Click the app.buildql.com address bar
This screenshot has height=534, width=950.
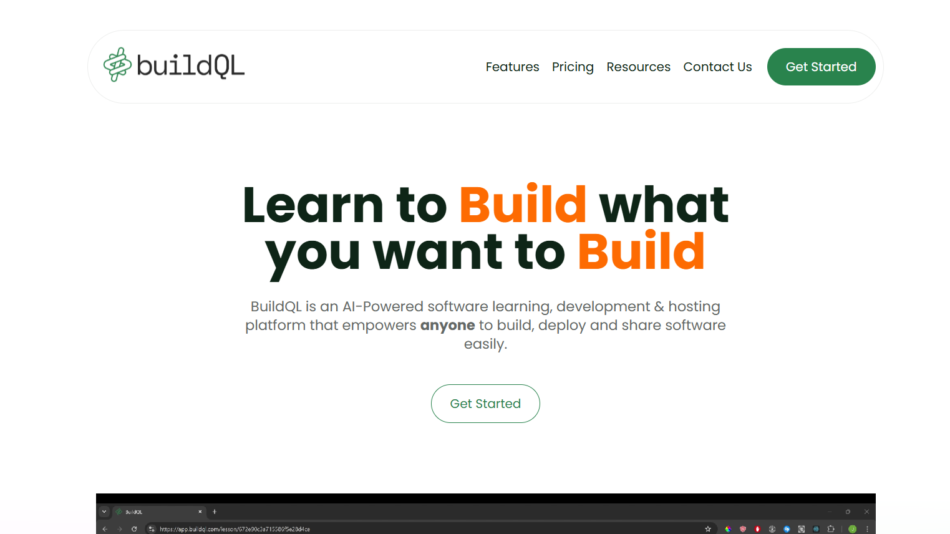coord(431,529)
